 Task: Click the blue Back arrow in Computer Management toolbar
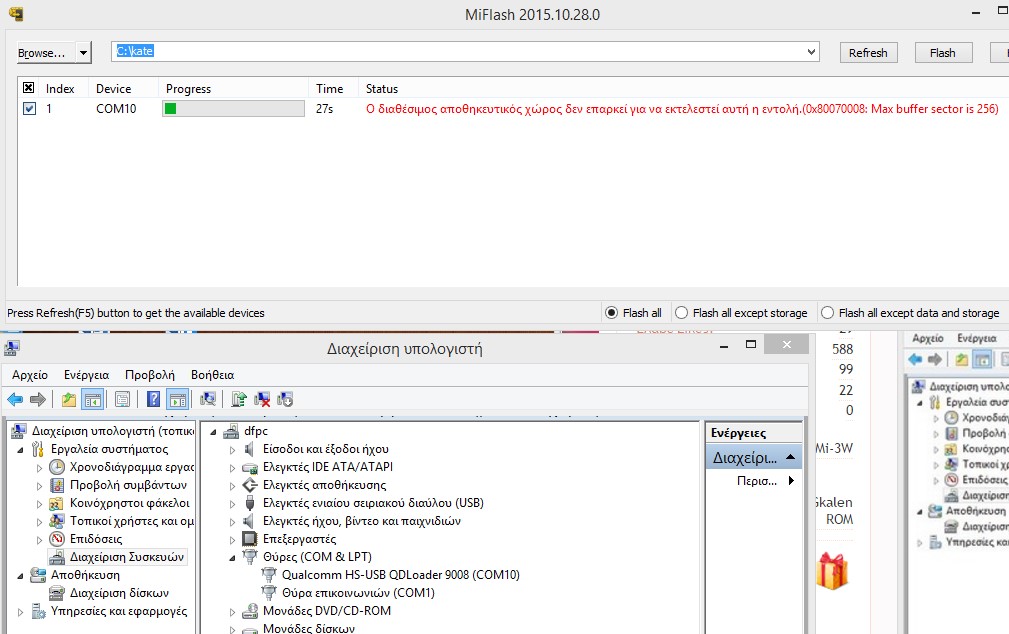[15, 400]
